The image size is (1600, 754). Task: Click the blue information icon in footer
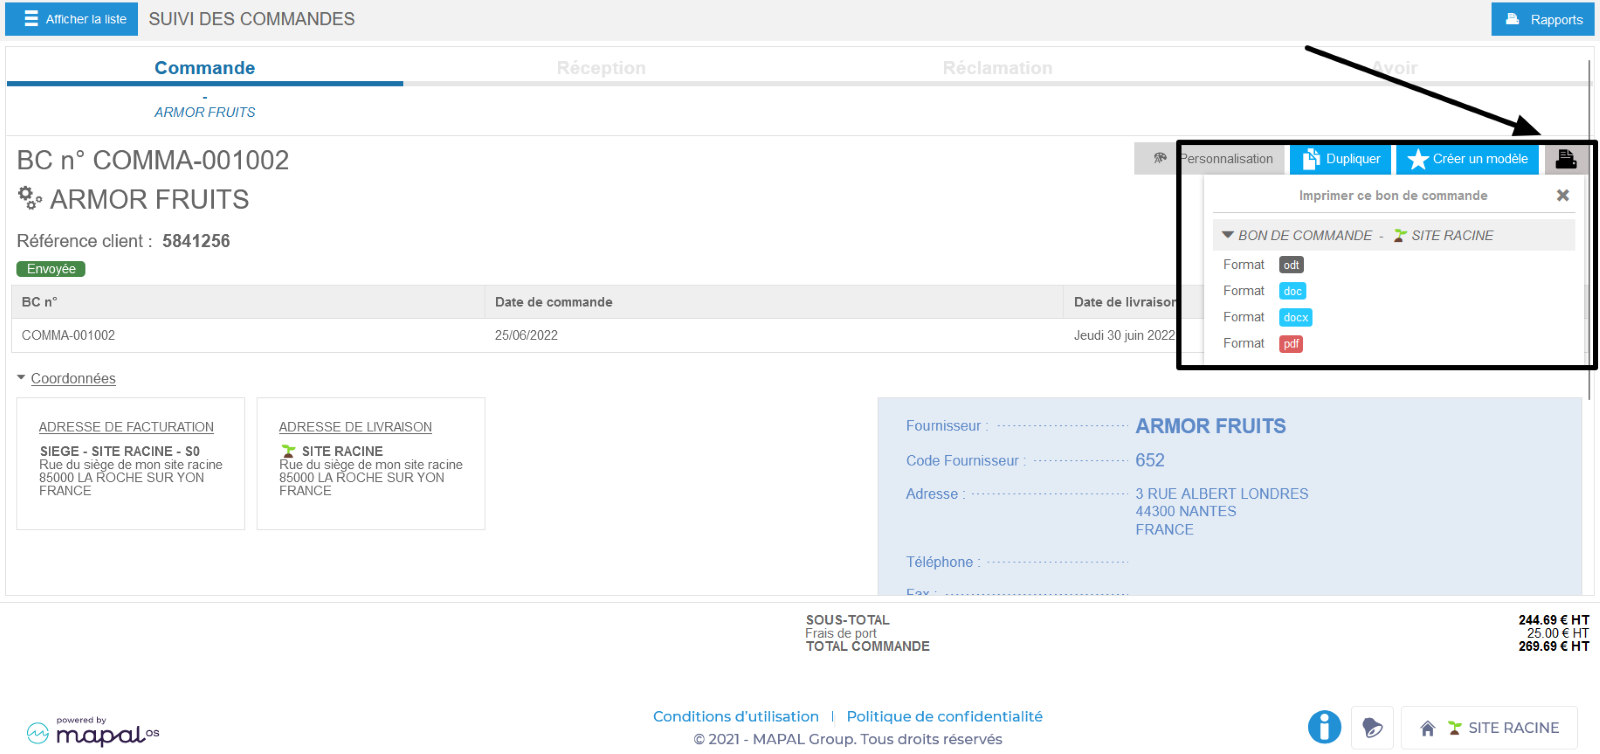click(x=1324, y=727)
